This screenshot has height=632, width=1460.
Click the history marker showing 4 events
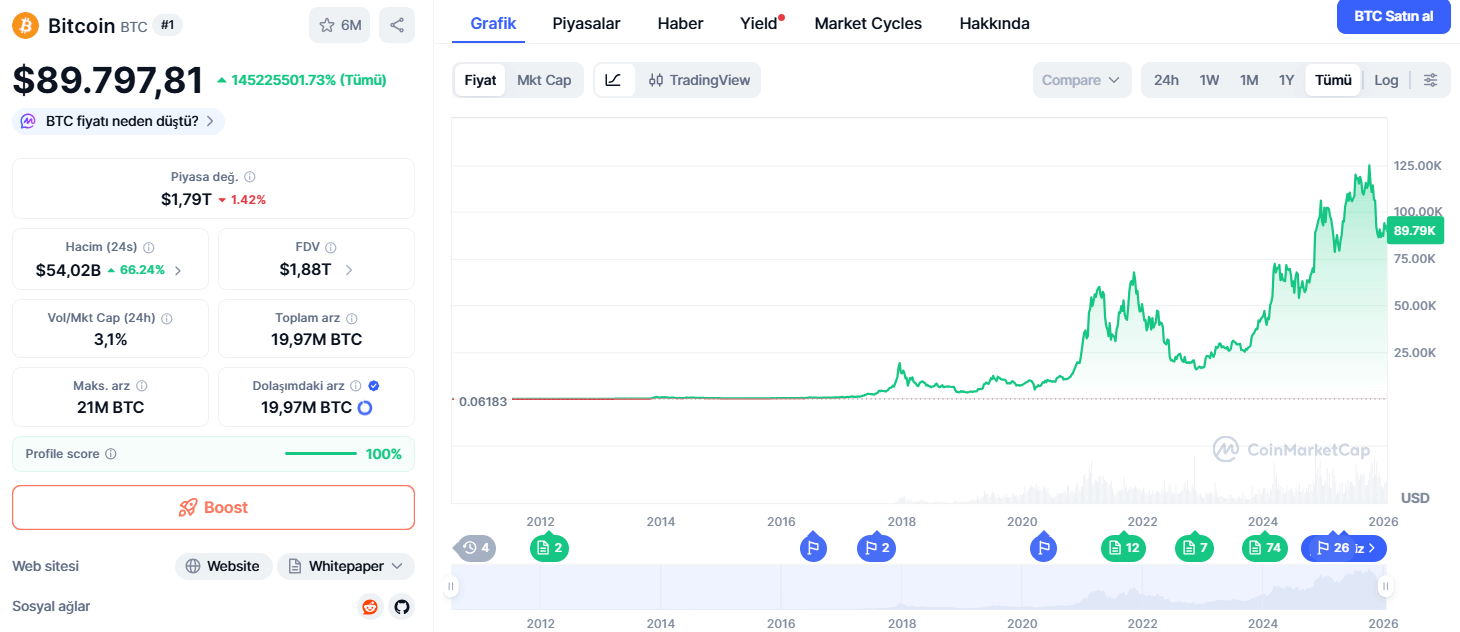(x=476, y=547)
